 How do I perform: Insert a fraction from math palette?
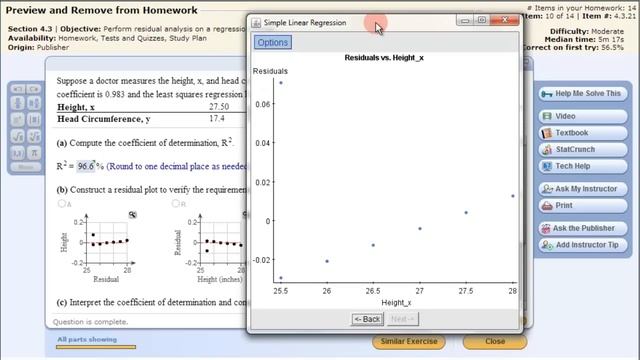coord(18,103)
